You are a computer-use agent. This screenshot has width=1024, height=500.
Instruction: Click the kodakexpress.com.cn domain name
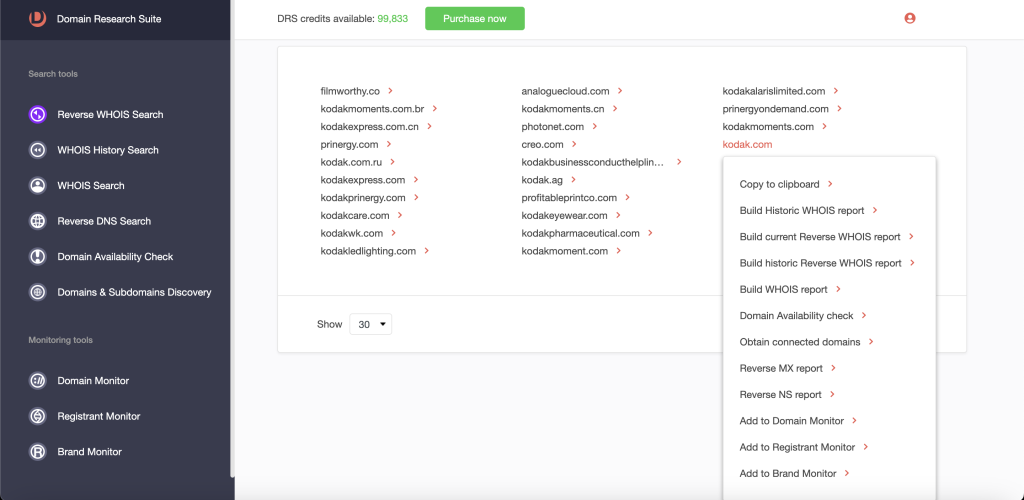click(x=370, y=126)
